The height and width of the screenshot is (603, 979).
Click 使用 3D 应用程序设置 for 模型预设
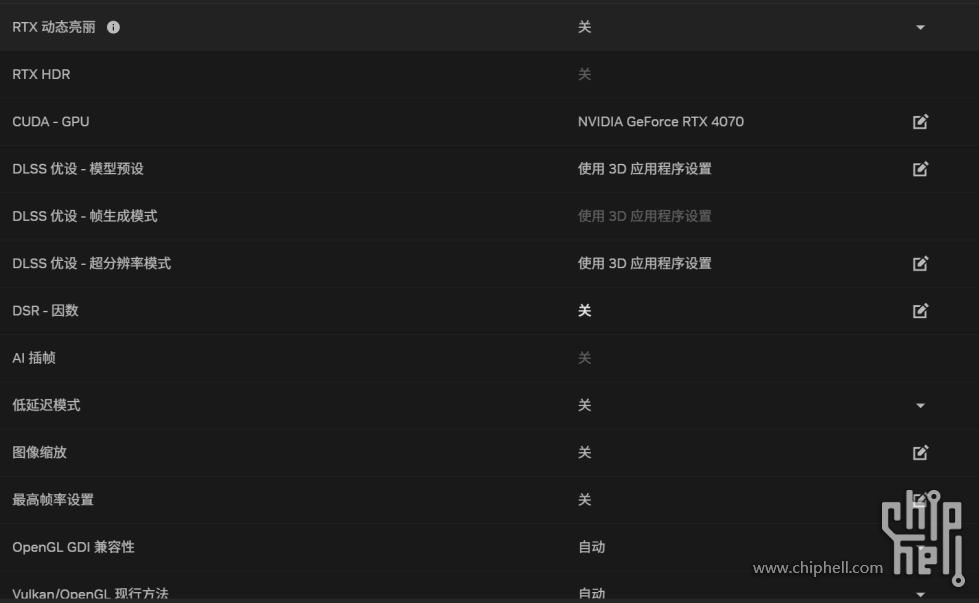pos(644,168)
